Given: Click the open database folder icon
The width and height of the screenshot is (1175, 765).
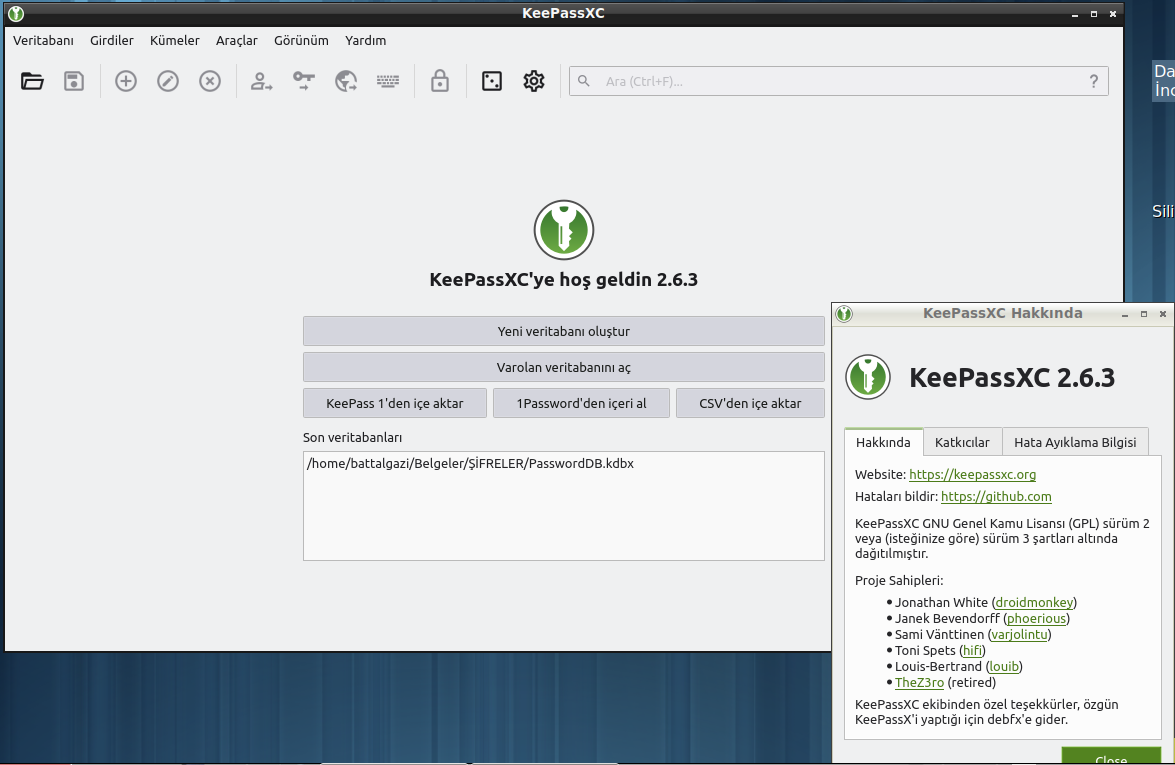Looking at the screenshot, I should [x=32, y=81].
